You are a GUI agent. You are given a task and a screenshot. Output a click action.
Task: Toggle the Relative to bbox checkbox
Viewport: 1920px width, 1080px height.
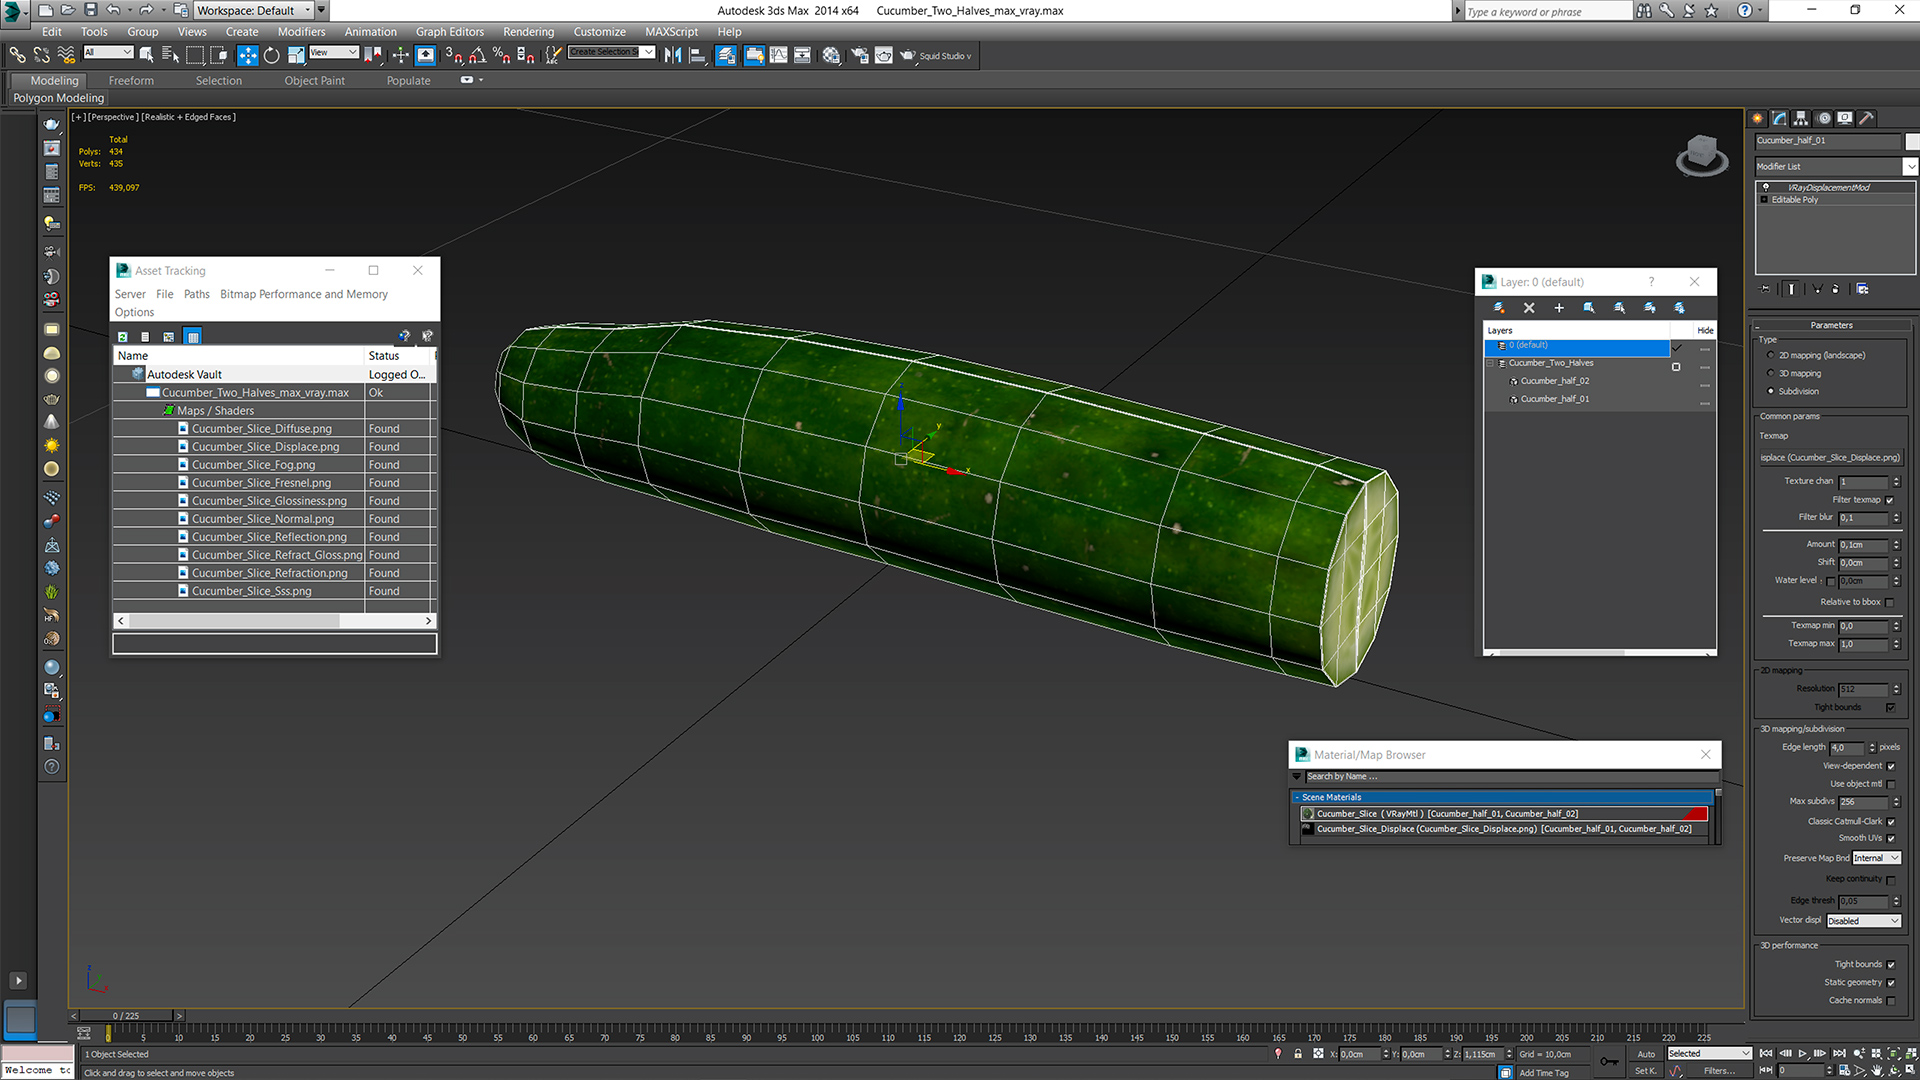pos(1889,602)
